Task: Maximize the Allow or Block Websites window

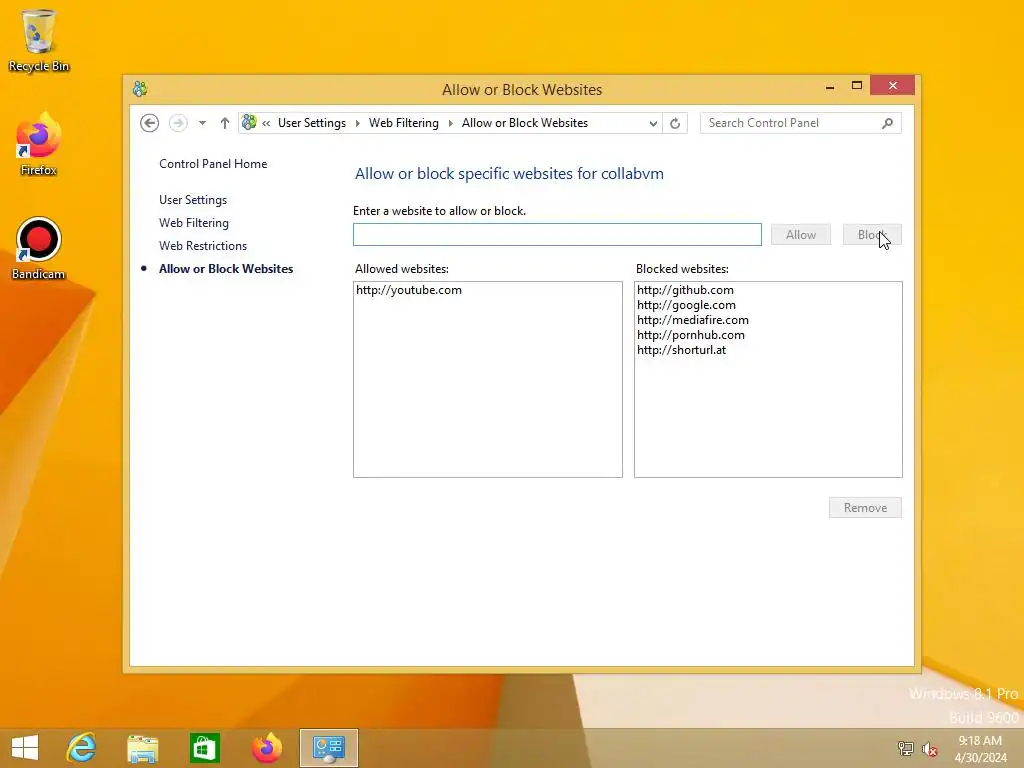Action: [857, 86]
